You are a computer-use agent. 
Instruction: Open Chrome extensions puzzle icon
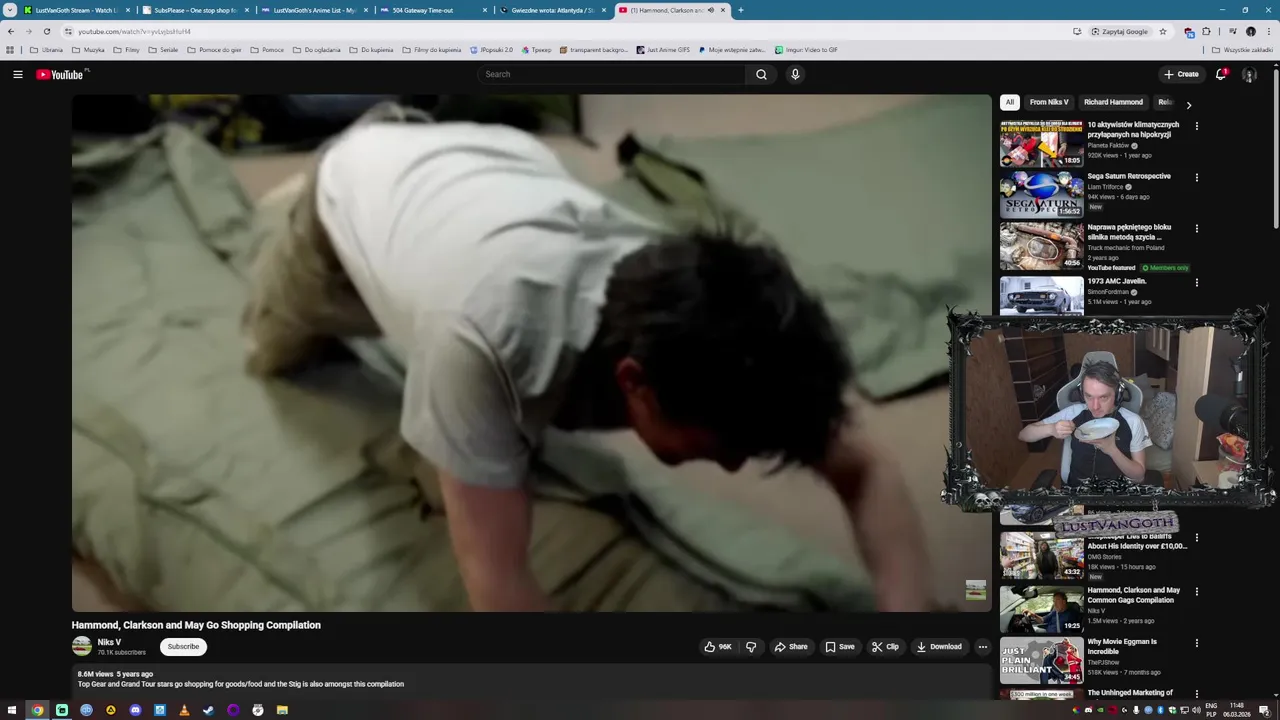tap(1206, 31)
